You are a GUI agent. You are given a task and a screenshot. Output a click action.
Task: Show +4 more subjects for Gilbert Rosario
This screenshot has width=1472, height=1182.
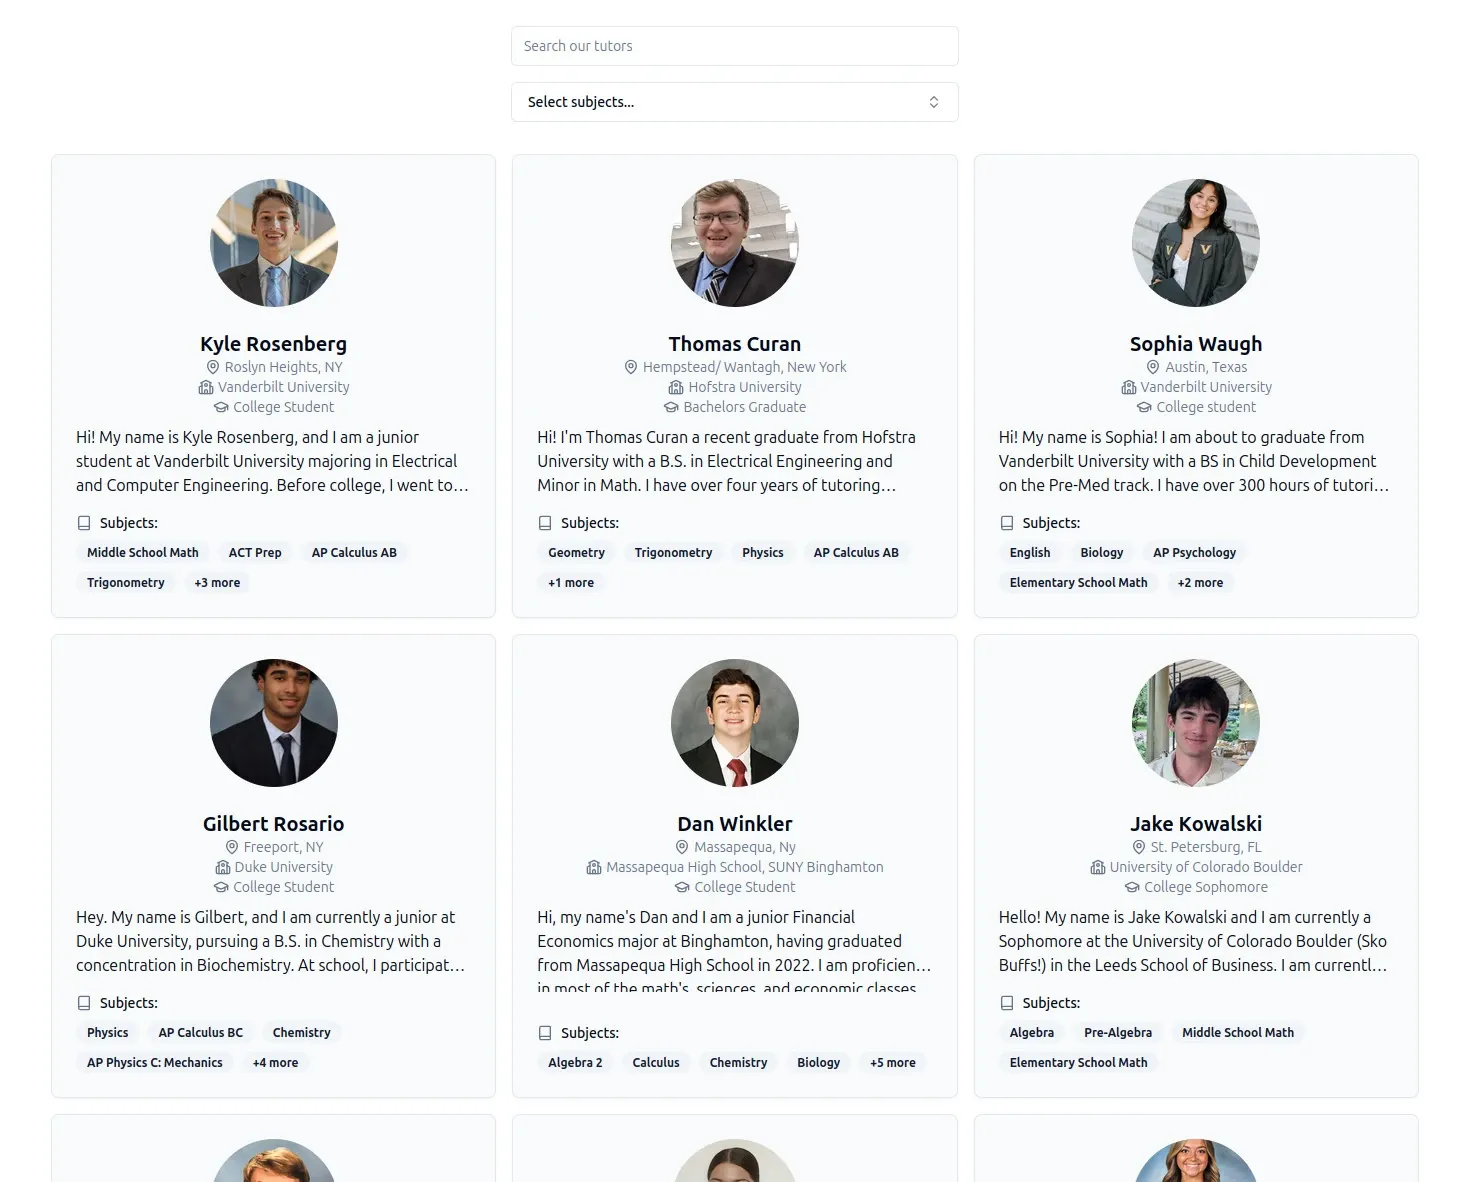pyautogui.click(x=275, y=1062)
